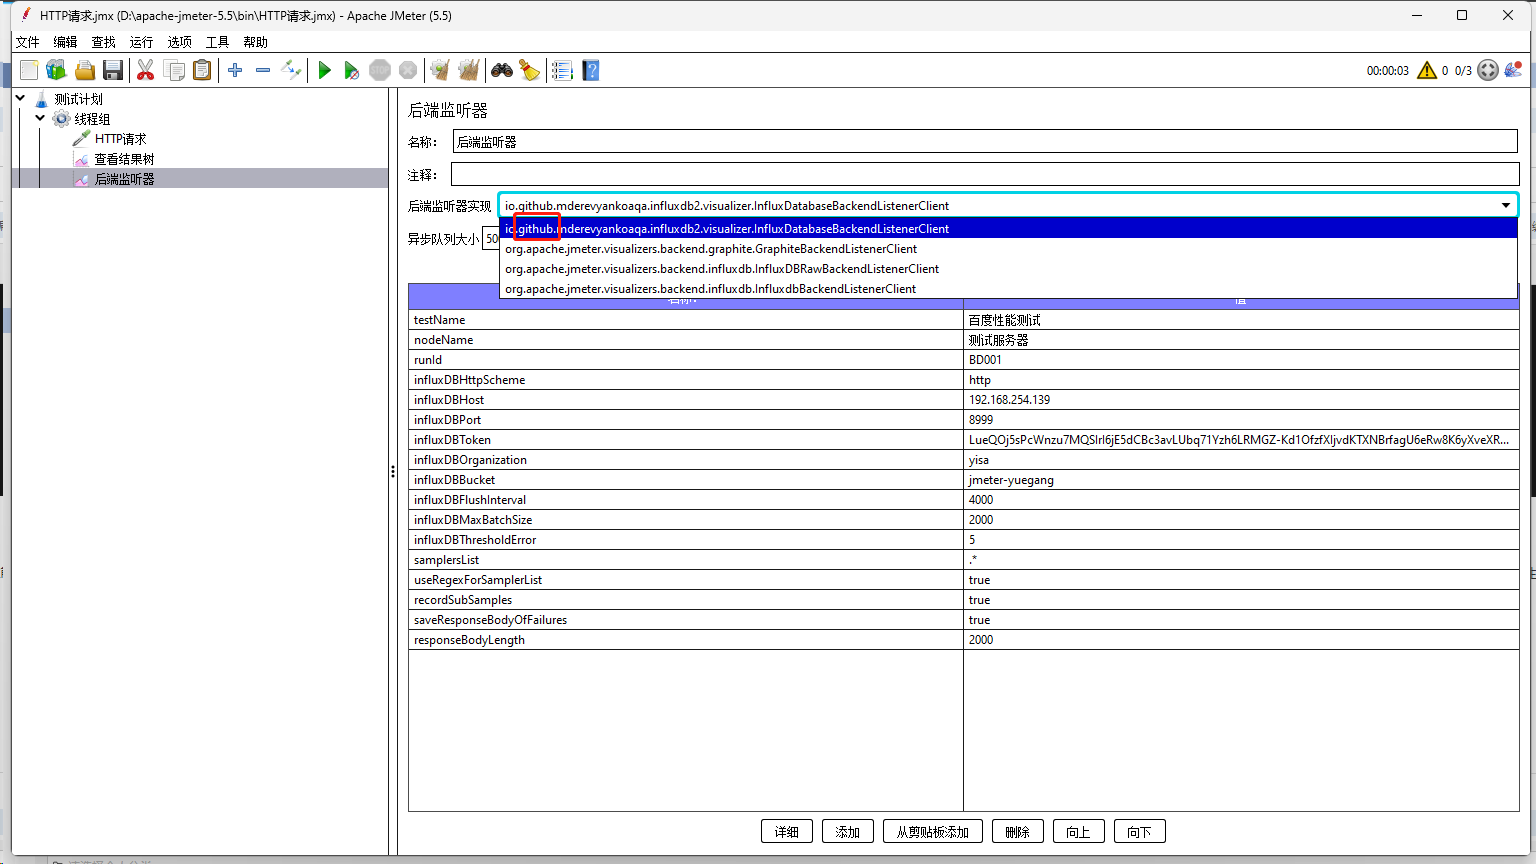Open the 编辑 menu
The height and width of the screenshot is (864, 1536).
(66, 42)
